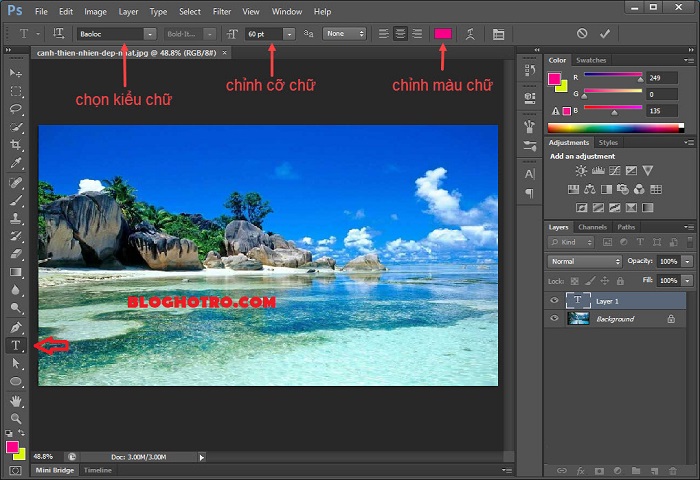Select the Spot Healing Brush tool
700x480 pixels.
16,182
